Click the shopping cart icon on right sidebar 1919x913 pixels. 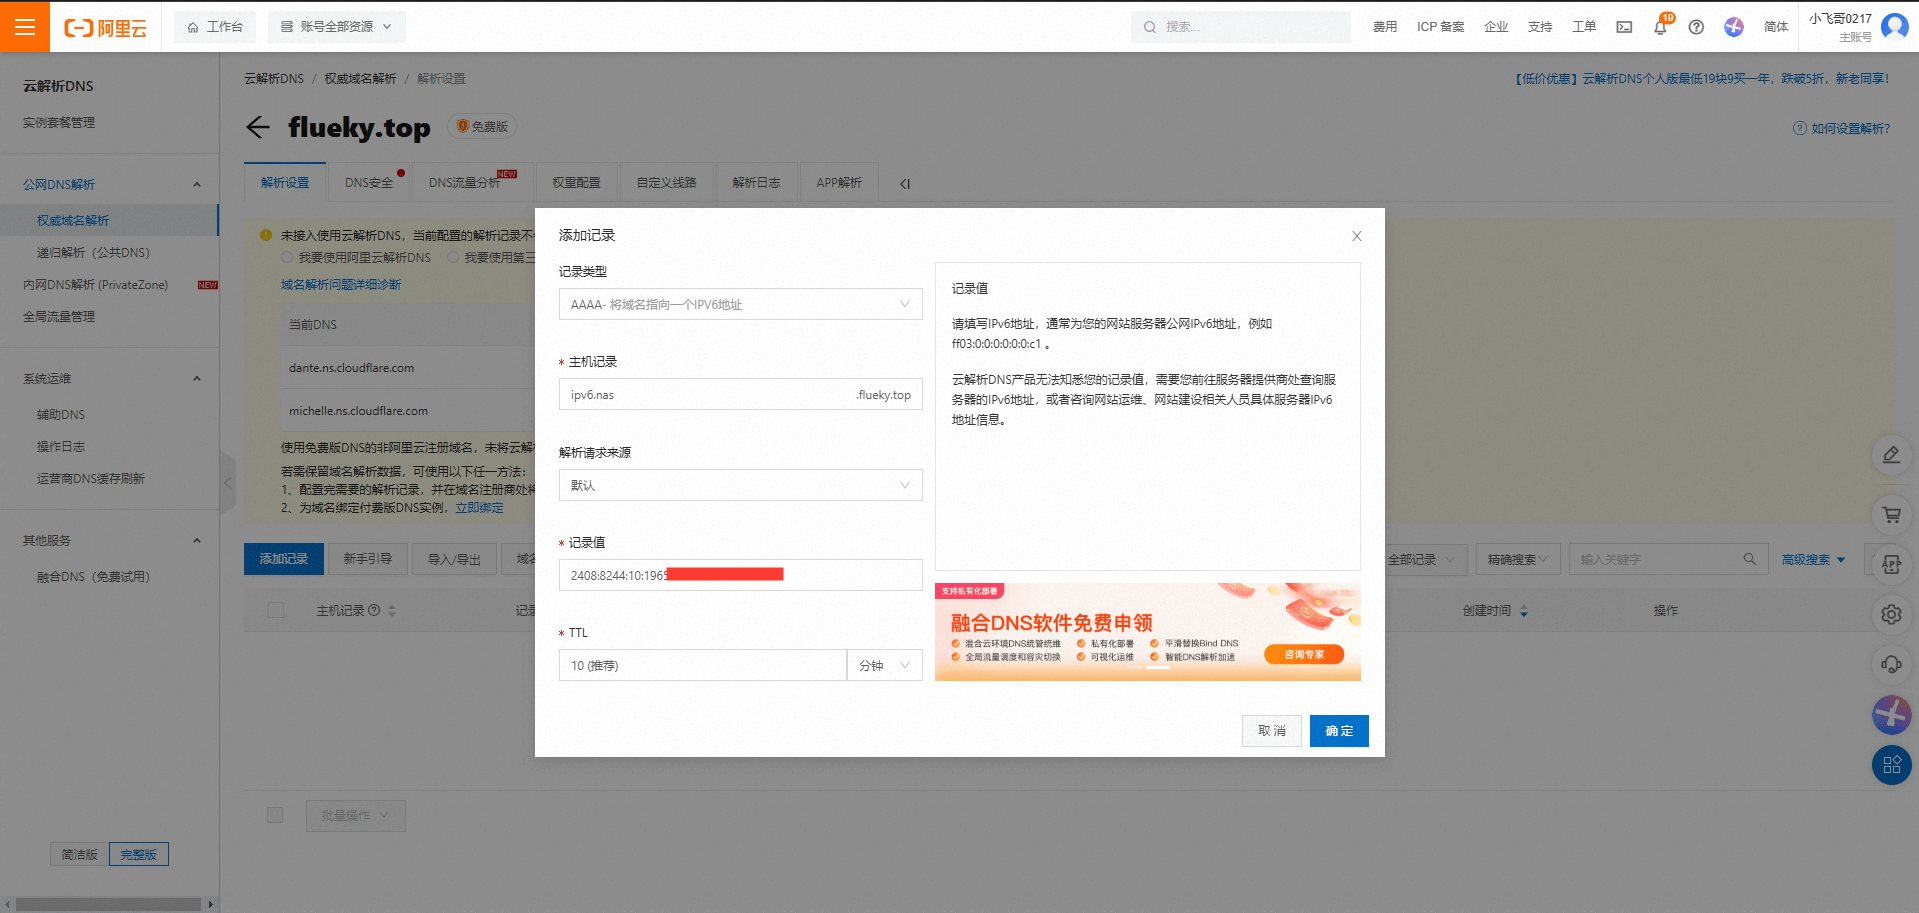coord(1891,515)
